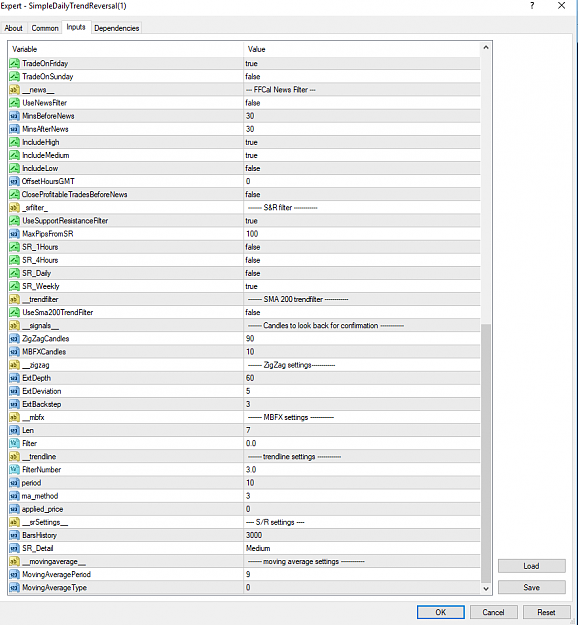Open the About tab

click(14, 28)
